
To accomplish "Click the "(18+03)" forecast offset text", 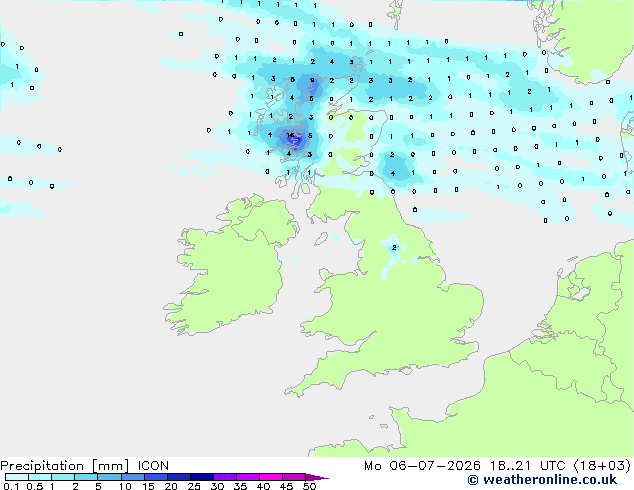I will [x=602, y=466].
